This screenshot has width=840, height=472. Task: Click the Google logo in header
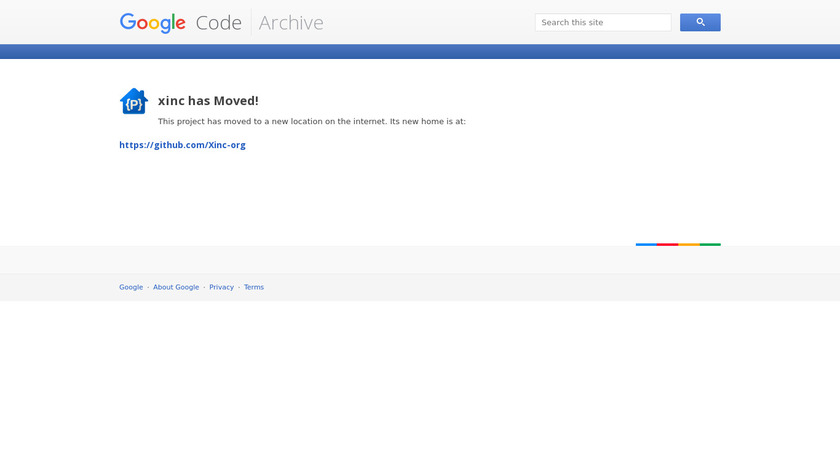[153, 23]
